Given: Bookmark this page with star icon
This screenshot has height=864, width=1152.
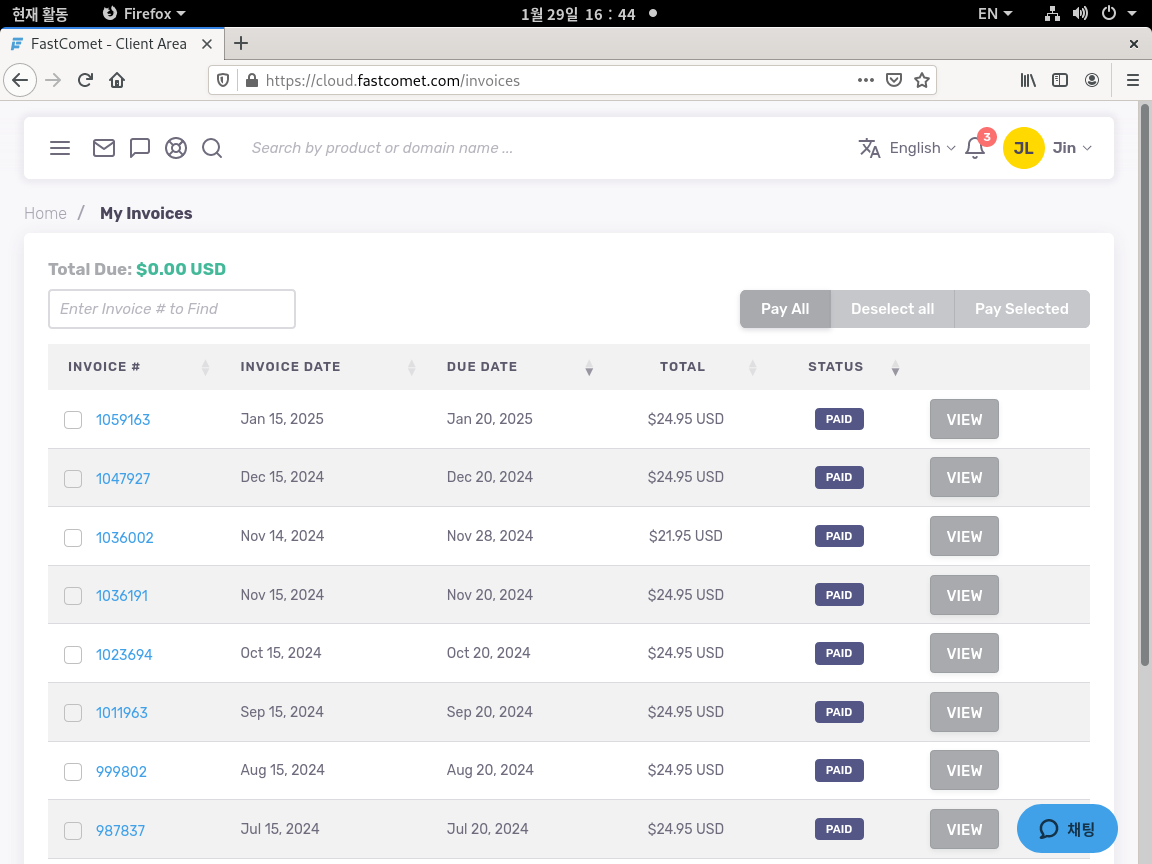Looking at the screenshot, I should [x=922, y=80].
